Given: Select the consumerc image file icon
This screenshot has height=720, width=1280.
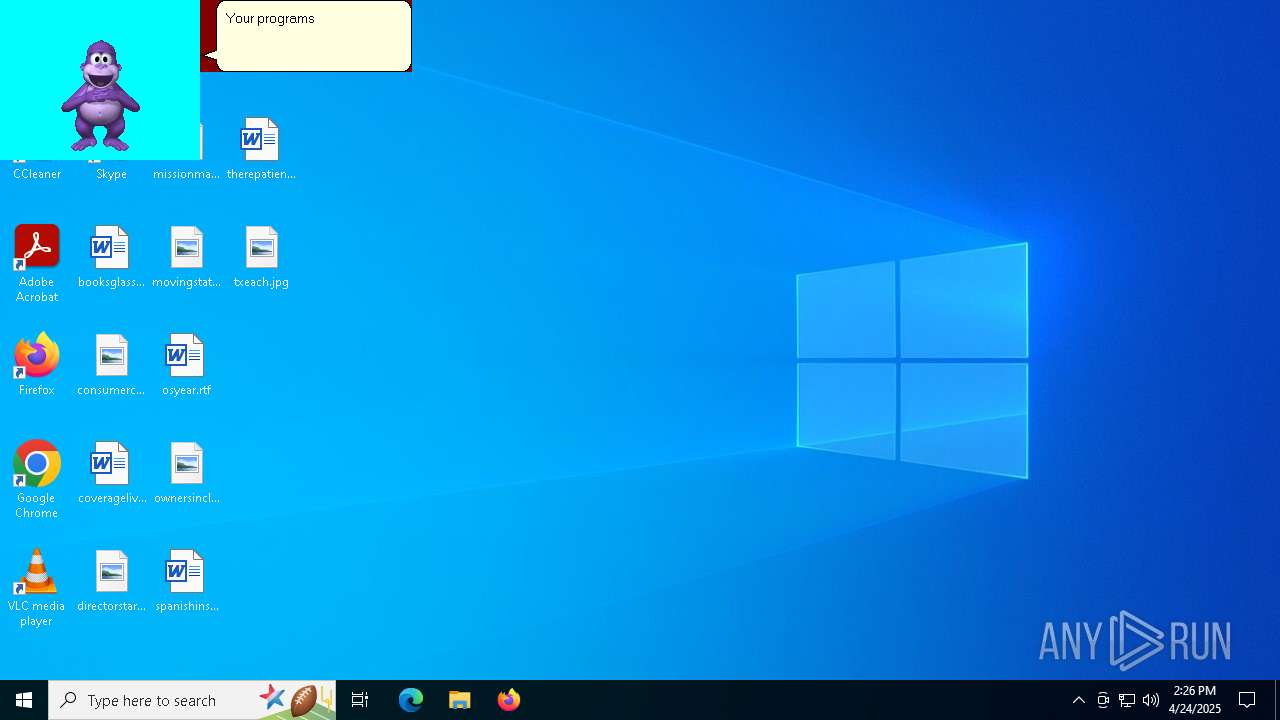Looking at the screenshot, I should (111, 365).
